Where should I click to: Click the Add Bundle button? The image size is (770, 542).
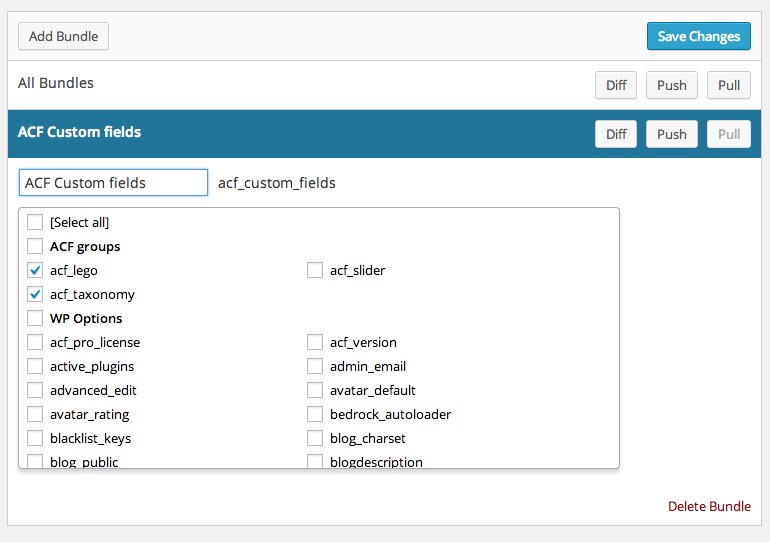pyautogui.click(x=63, y=36)
